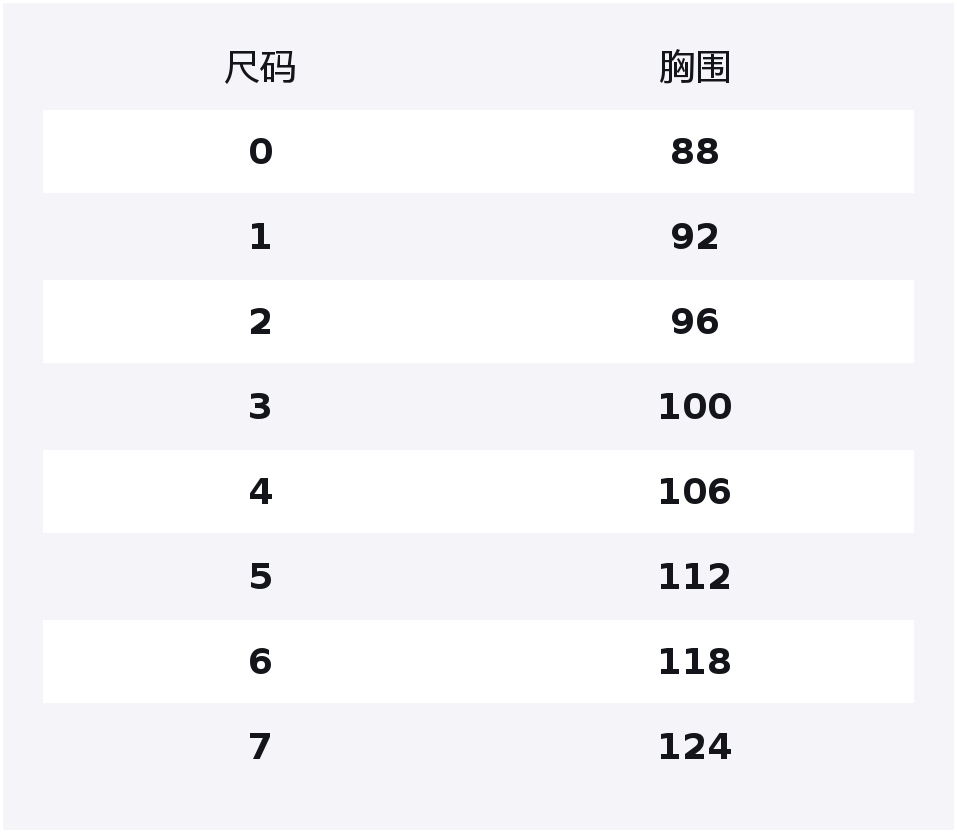Viewport: 957px width, 833px height.
Task: Select the size 1 cell
Action: point(260,237)
